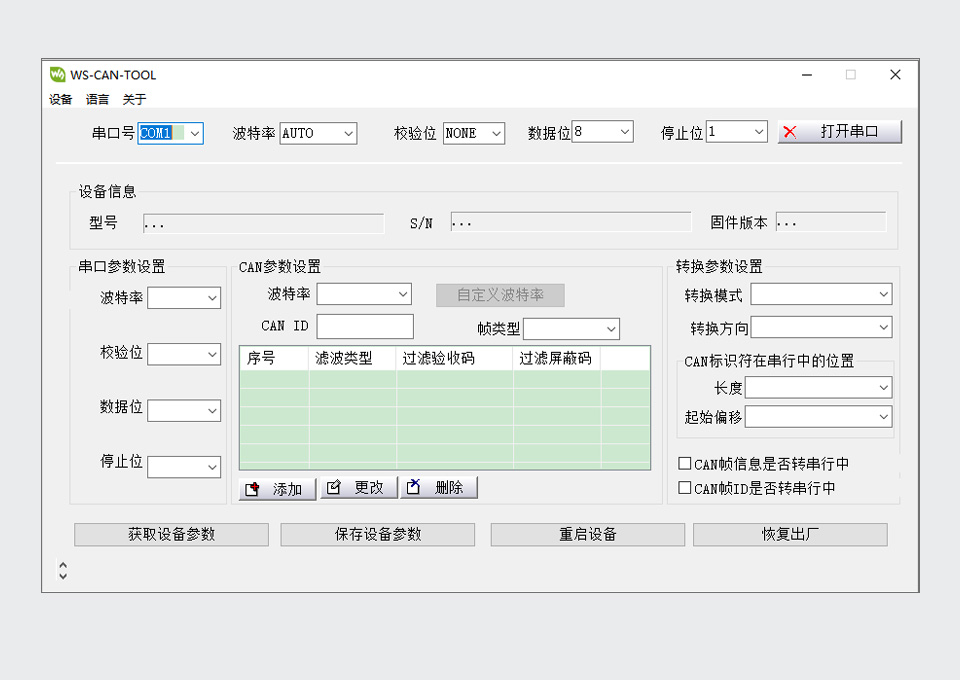Click the 固件版本 info field
This screenshot has width=960, height=680.
(x=831, y=222)
